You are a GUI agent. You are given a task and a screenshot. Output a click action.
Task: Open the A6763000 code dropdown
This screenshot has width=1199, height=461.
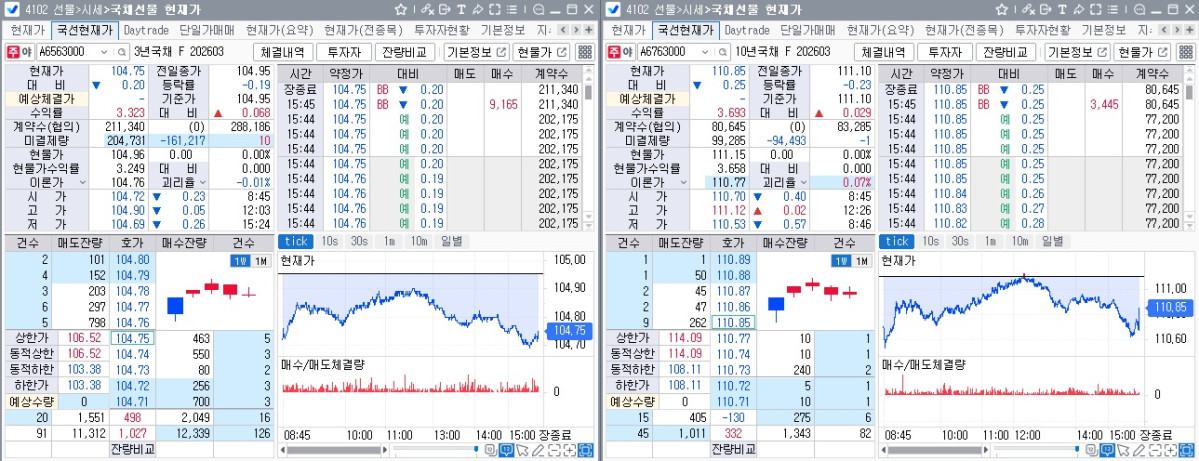pos(705,52)
